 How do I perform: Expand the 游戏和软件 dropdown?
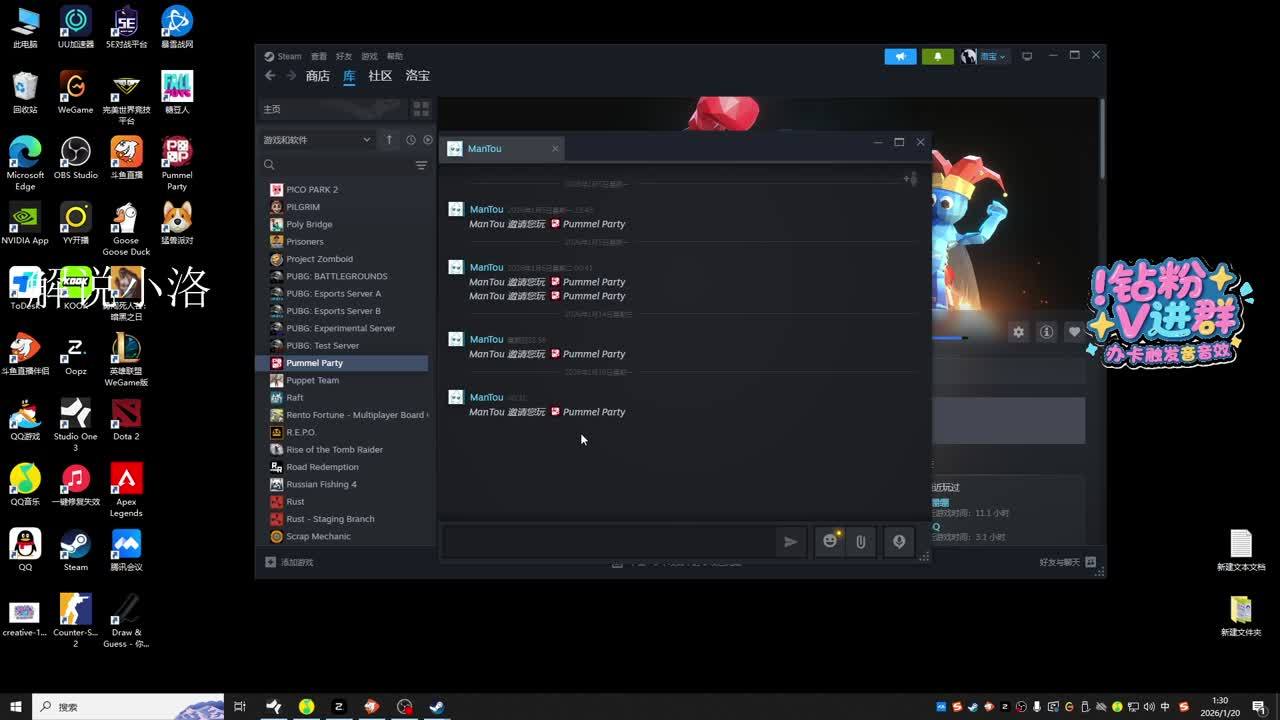pos(366,140)
